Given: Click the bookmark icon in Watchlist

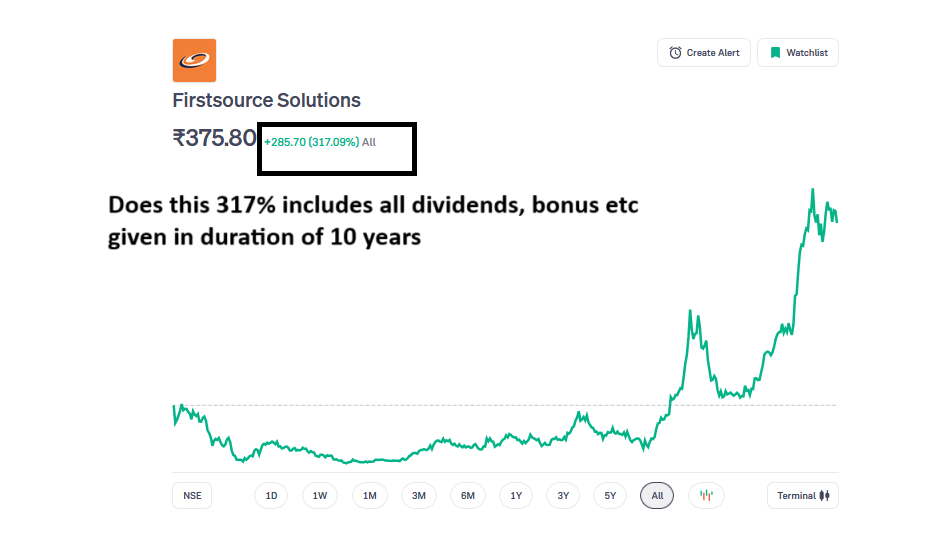Looking at the screenshot, I should point(775,53).
